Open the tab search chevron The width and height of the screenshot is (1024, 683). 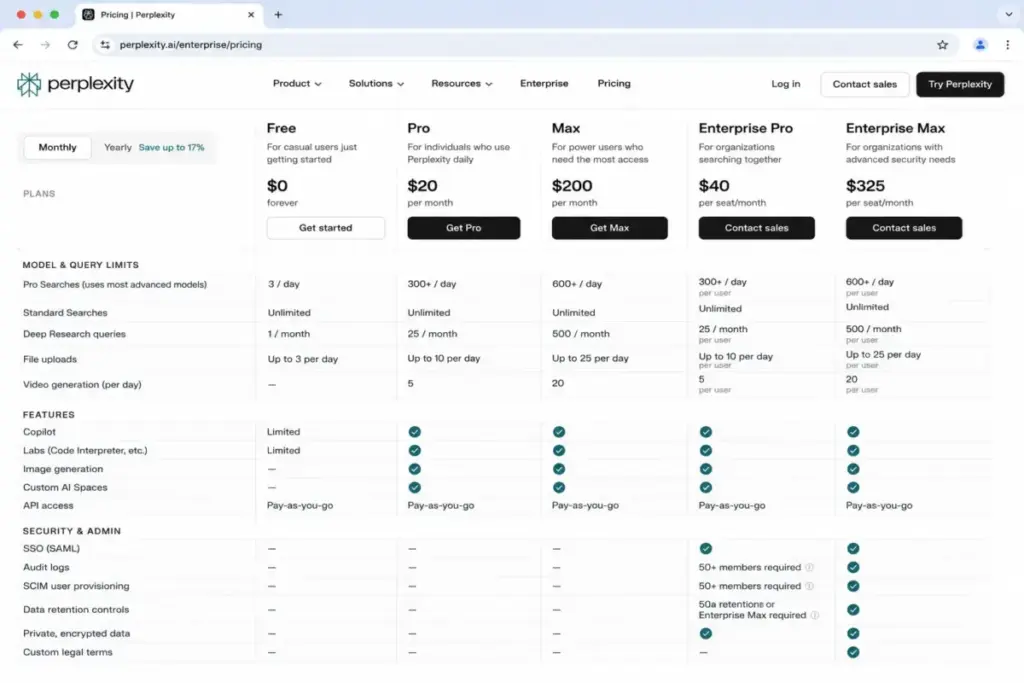1008,14
